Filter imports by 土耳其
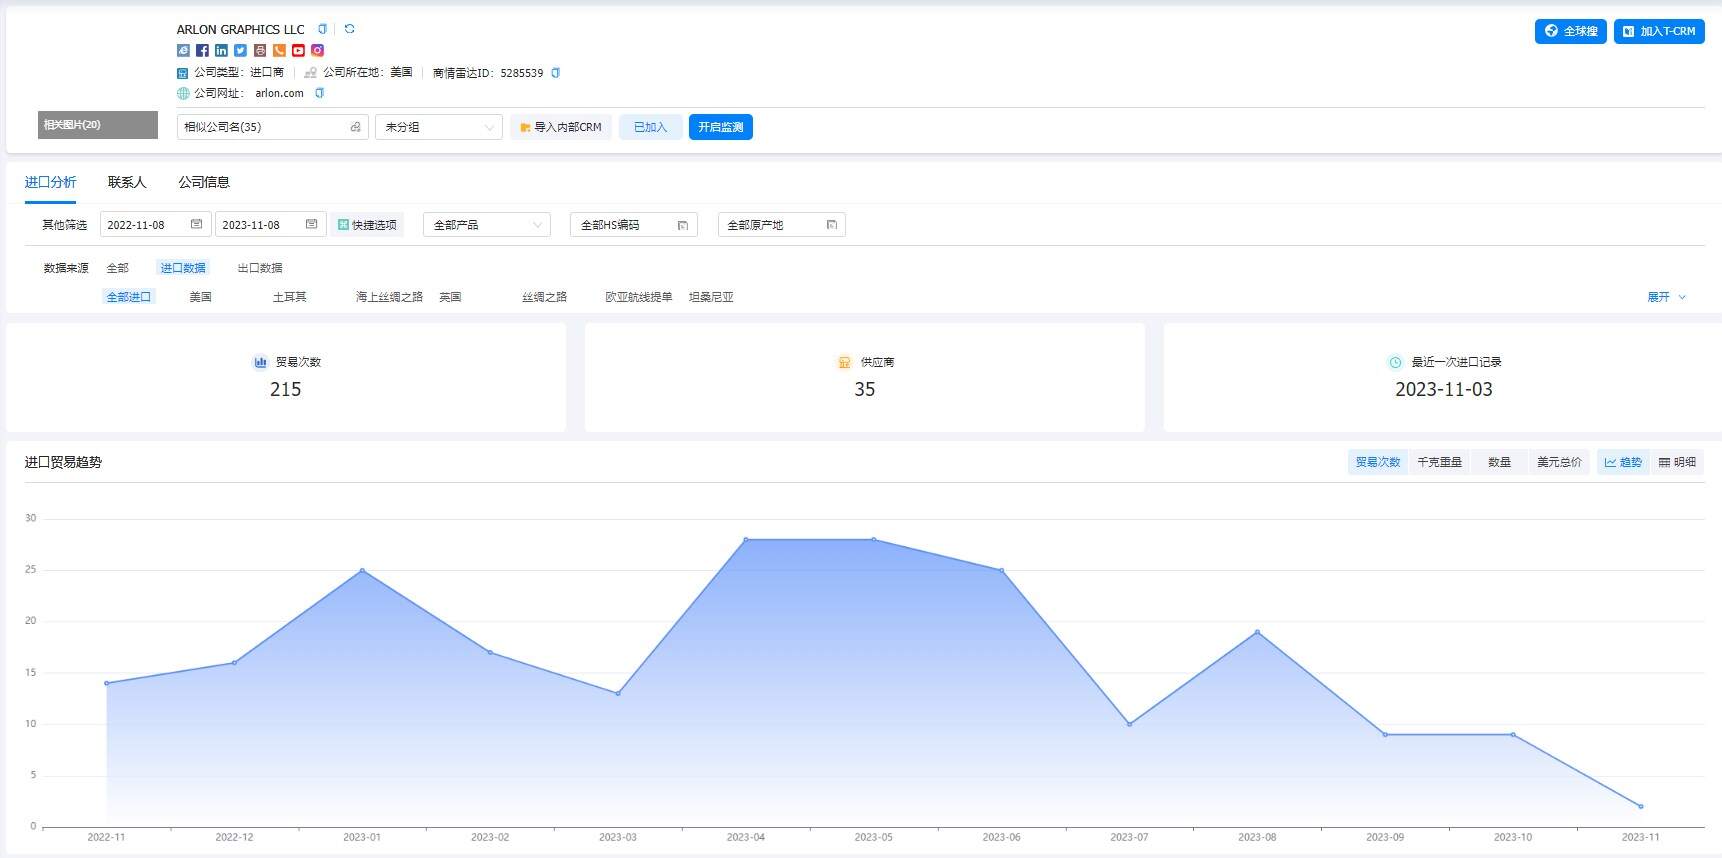The width and height of the screenshot is (1722, 858). 289,297
